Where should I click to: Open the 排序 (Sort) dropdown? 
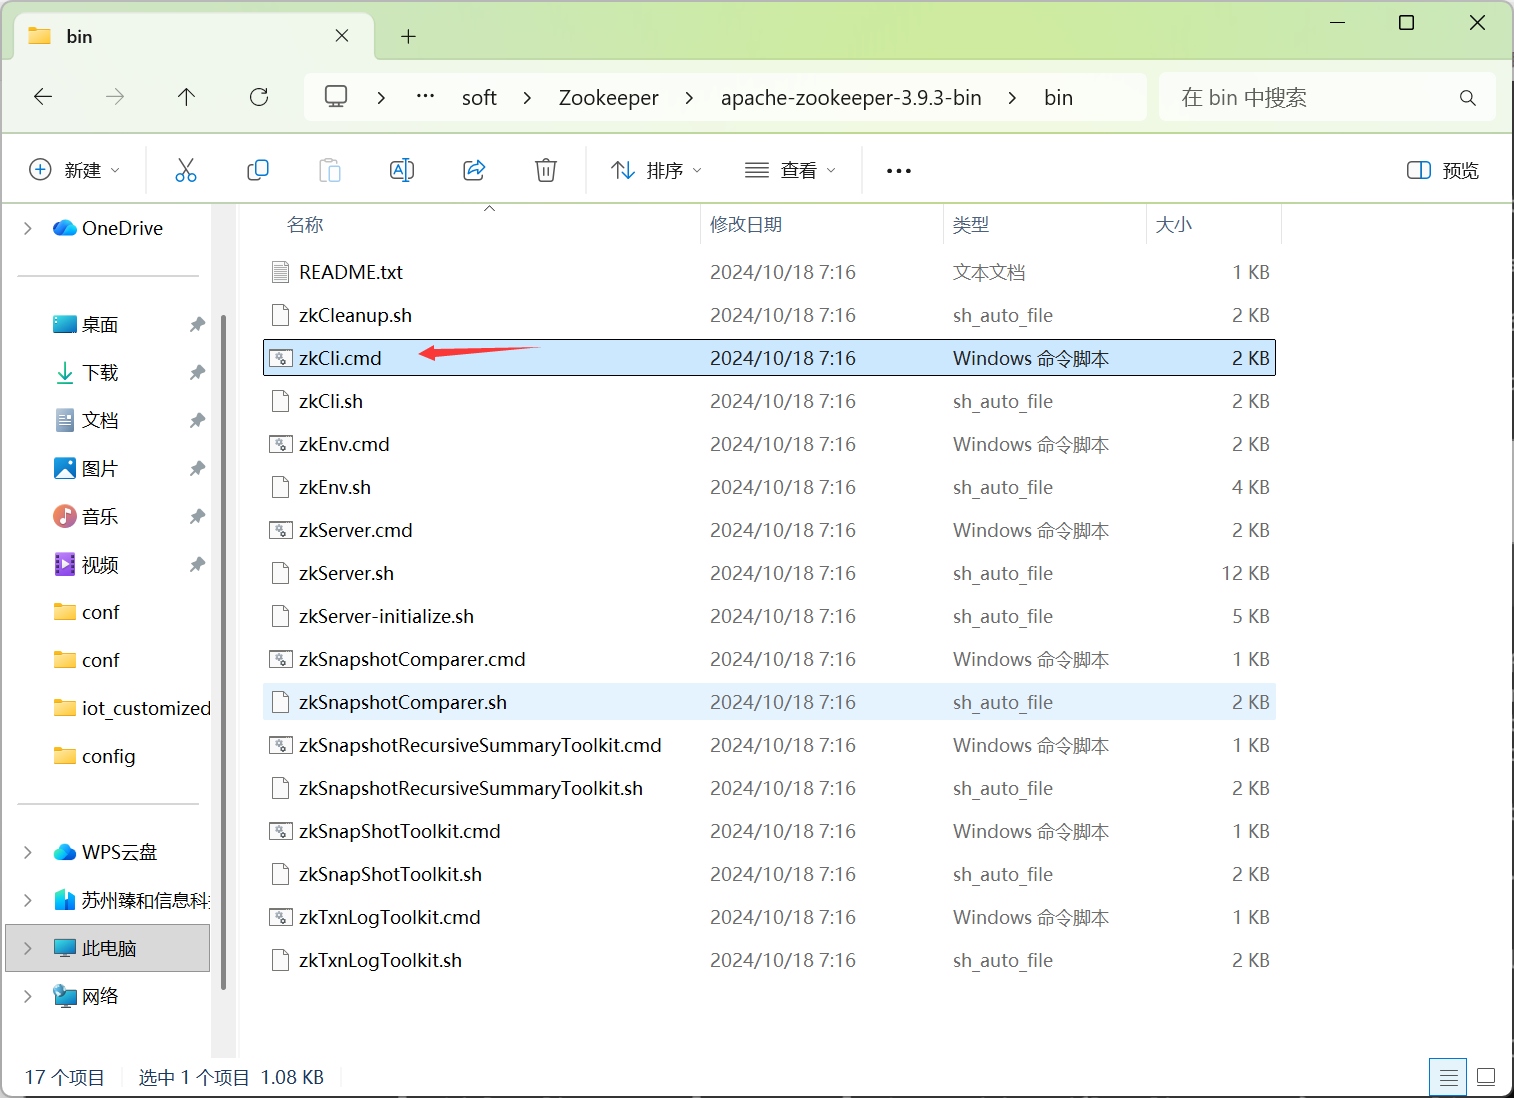click(x=657, y=170)
